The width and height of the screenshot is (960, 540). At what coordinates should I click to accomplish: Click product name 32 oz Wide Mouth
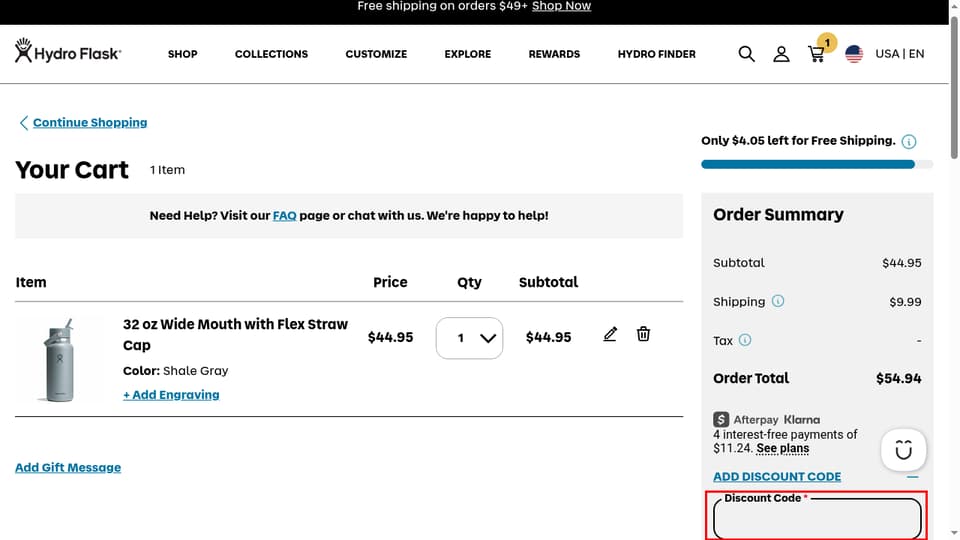point(235,334)
